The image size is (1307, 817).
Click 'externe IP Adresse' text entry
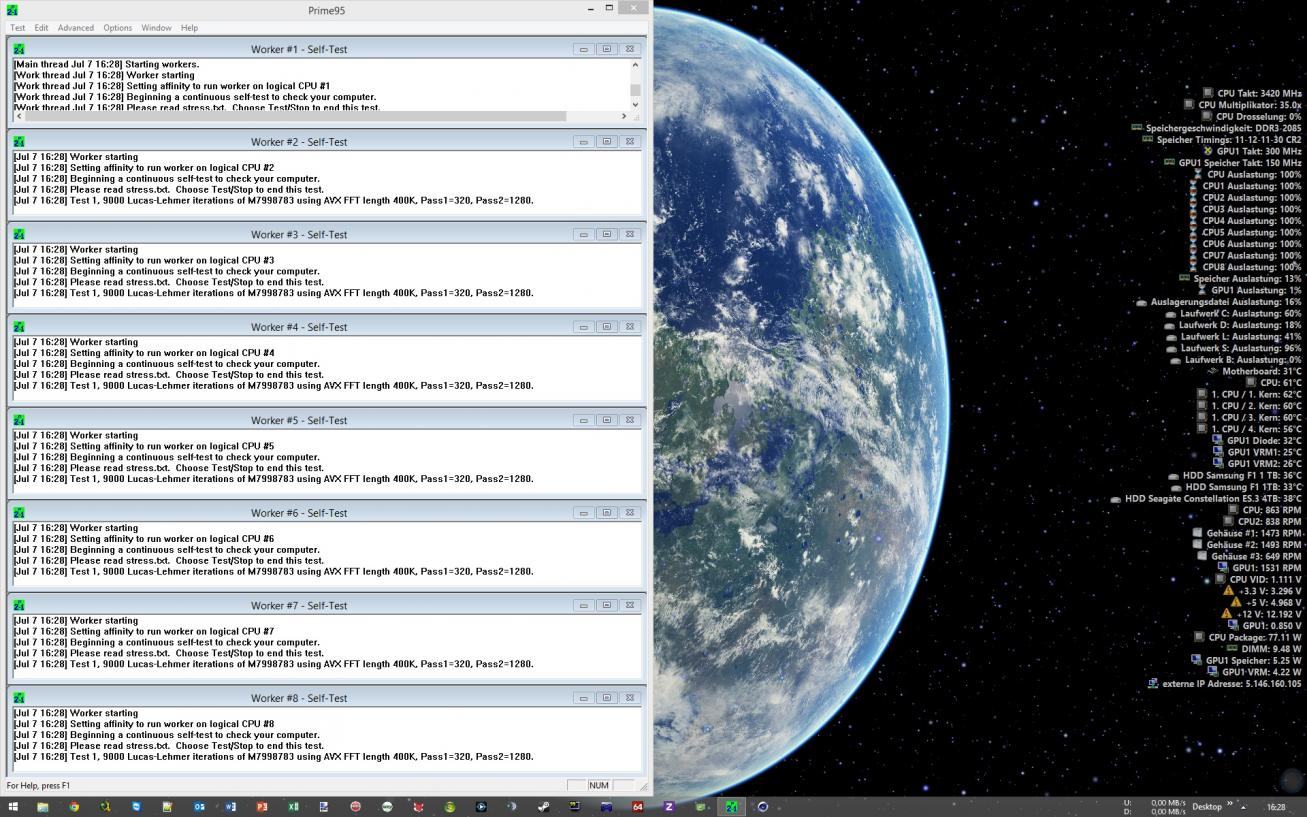tap(1232, 684)
